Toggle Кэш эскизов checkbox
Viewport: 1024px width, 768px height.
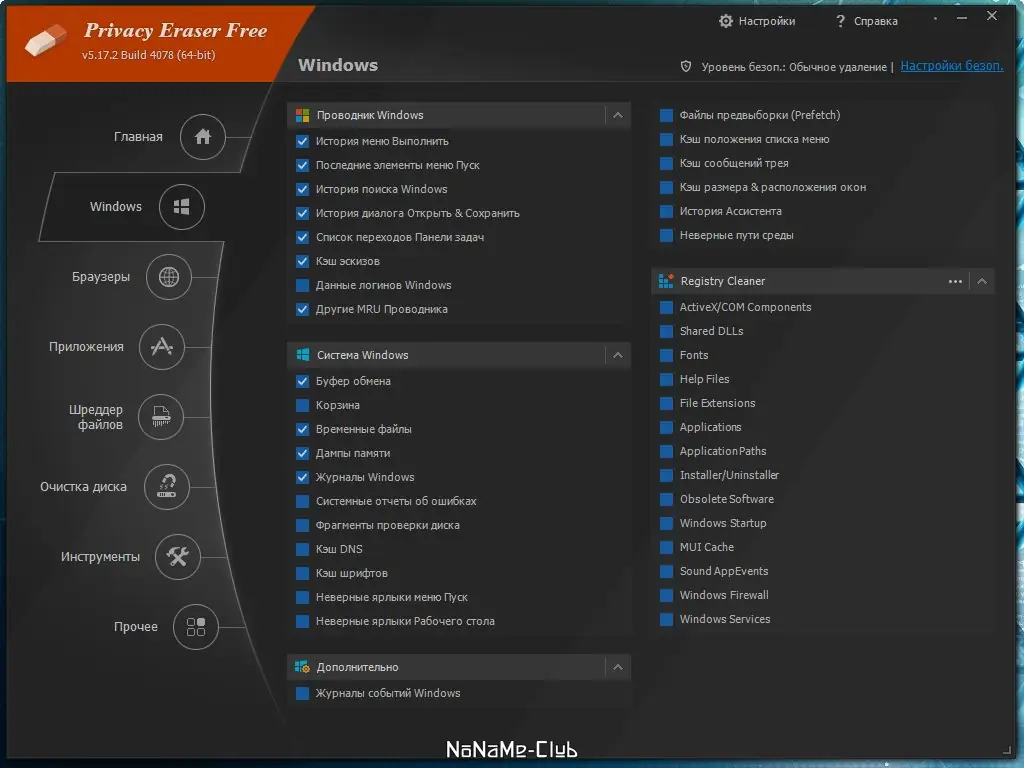tap(302, 261)
